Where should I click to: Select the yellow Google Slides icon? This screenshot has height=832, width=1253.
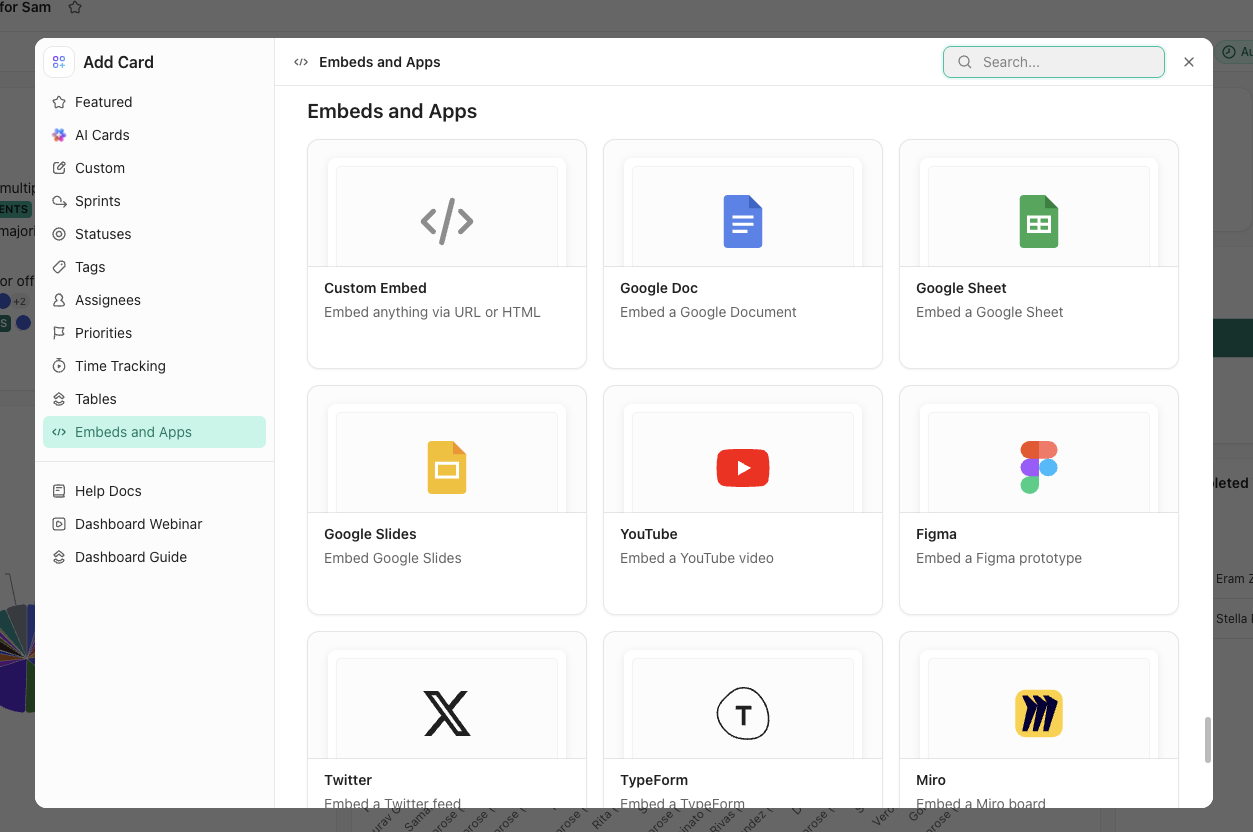point(447,467)
